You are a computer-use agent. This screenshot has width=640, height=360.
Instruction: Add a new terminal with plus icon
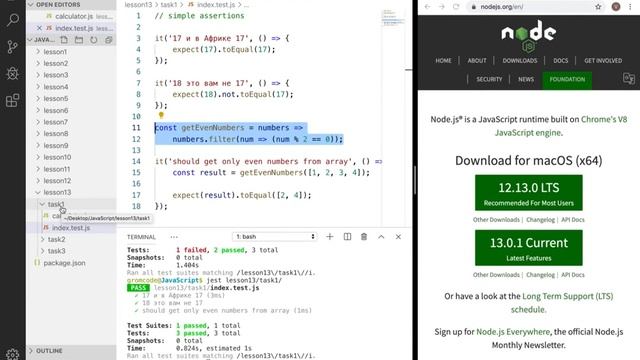[x=330, y=237]
